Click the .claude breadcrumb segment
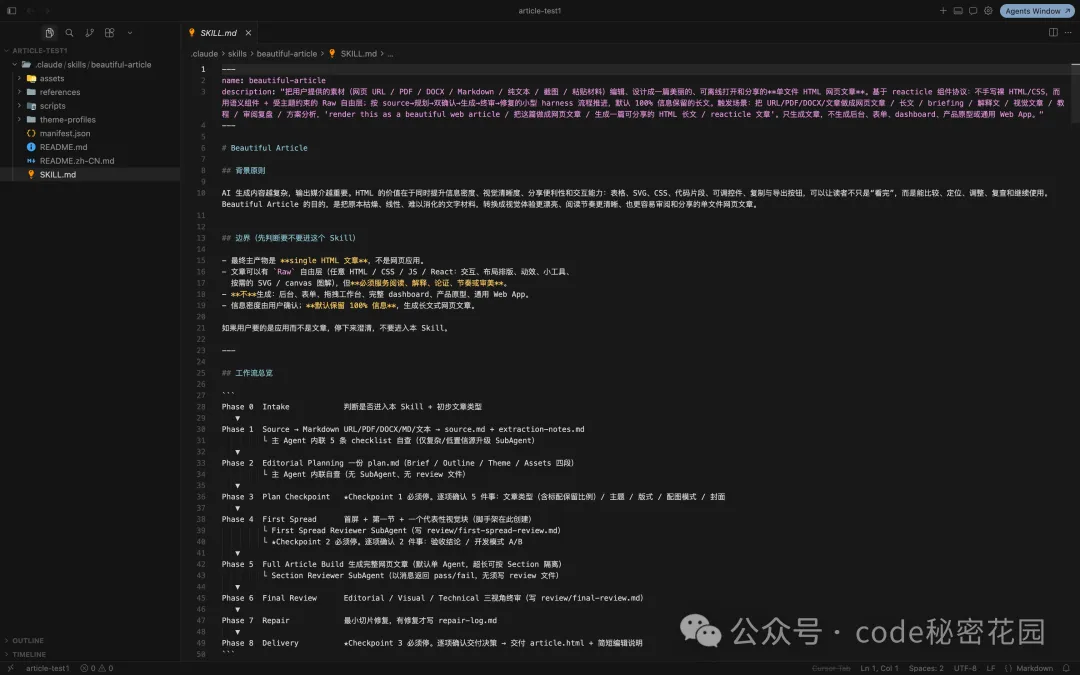1080x675 pixels. (205, 54)
